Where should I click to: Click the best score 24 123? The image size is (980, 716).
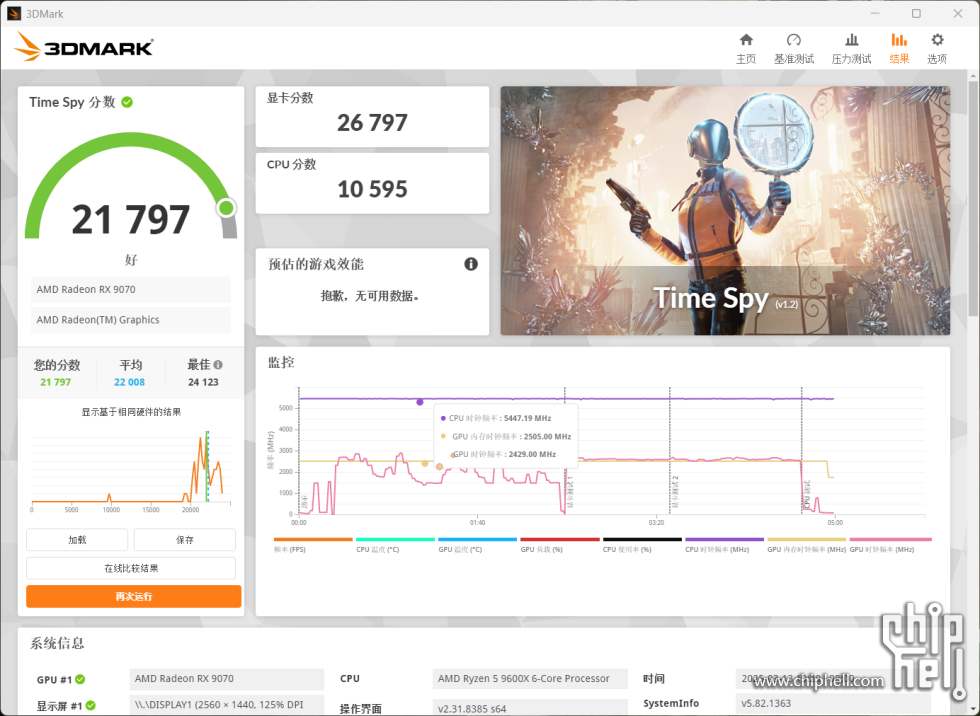[x=203, y=382]
